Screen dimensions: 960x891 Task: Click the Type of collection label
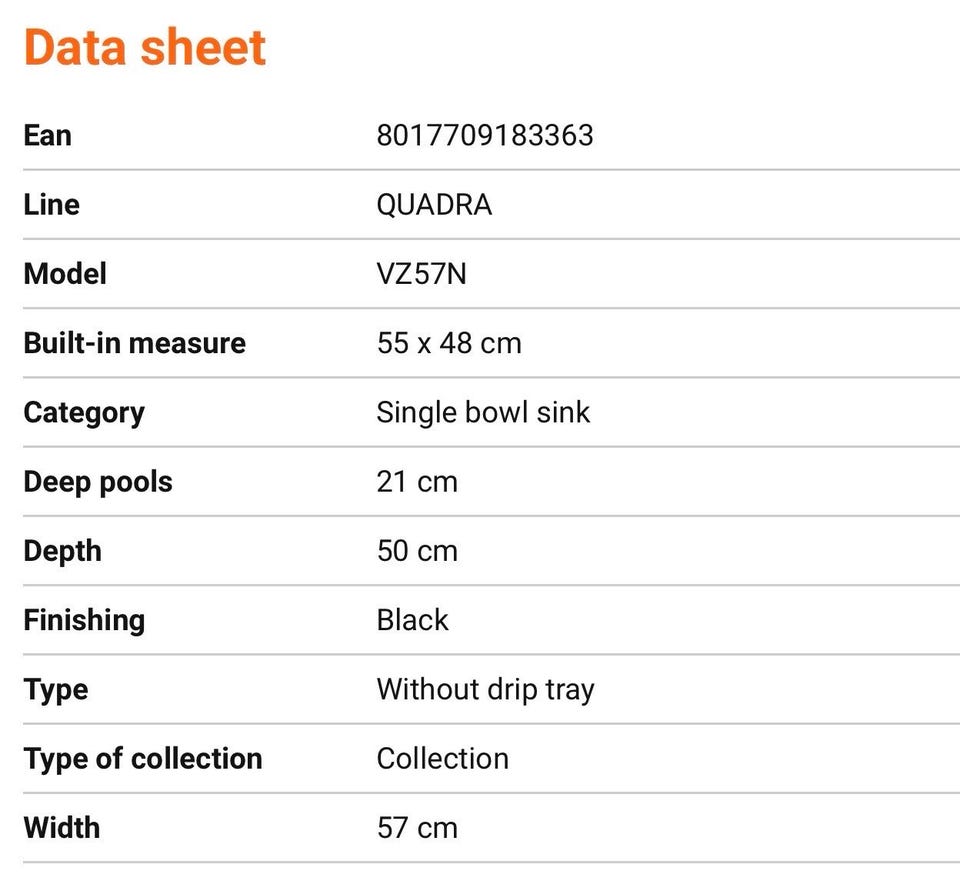(x=143, y=759)
